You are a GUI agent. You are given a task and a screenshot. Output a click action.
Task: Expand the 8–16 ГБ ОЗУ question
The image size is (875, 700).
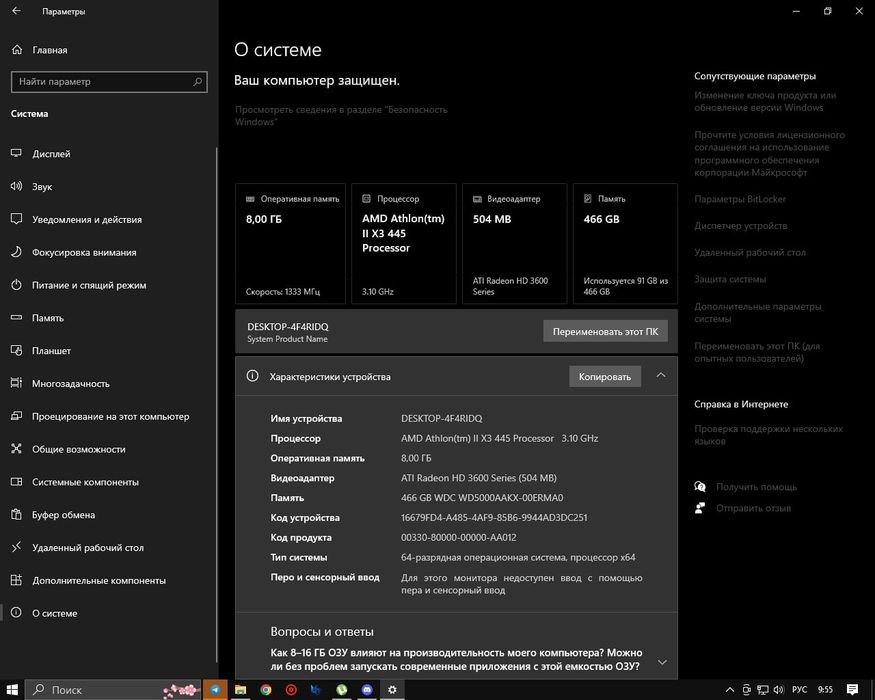[x=662, y=662]
